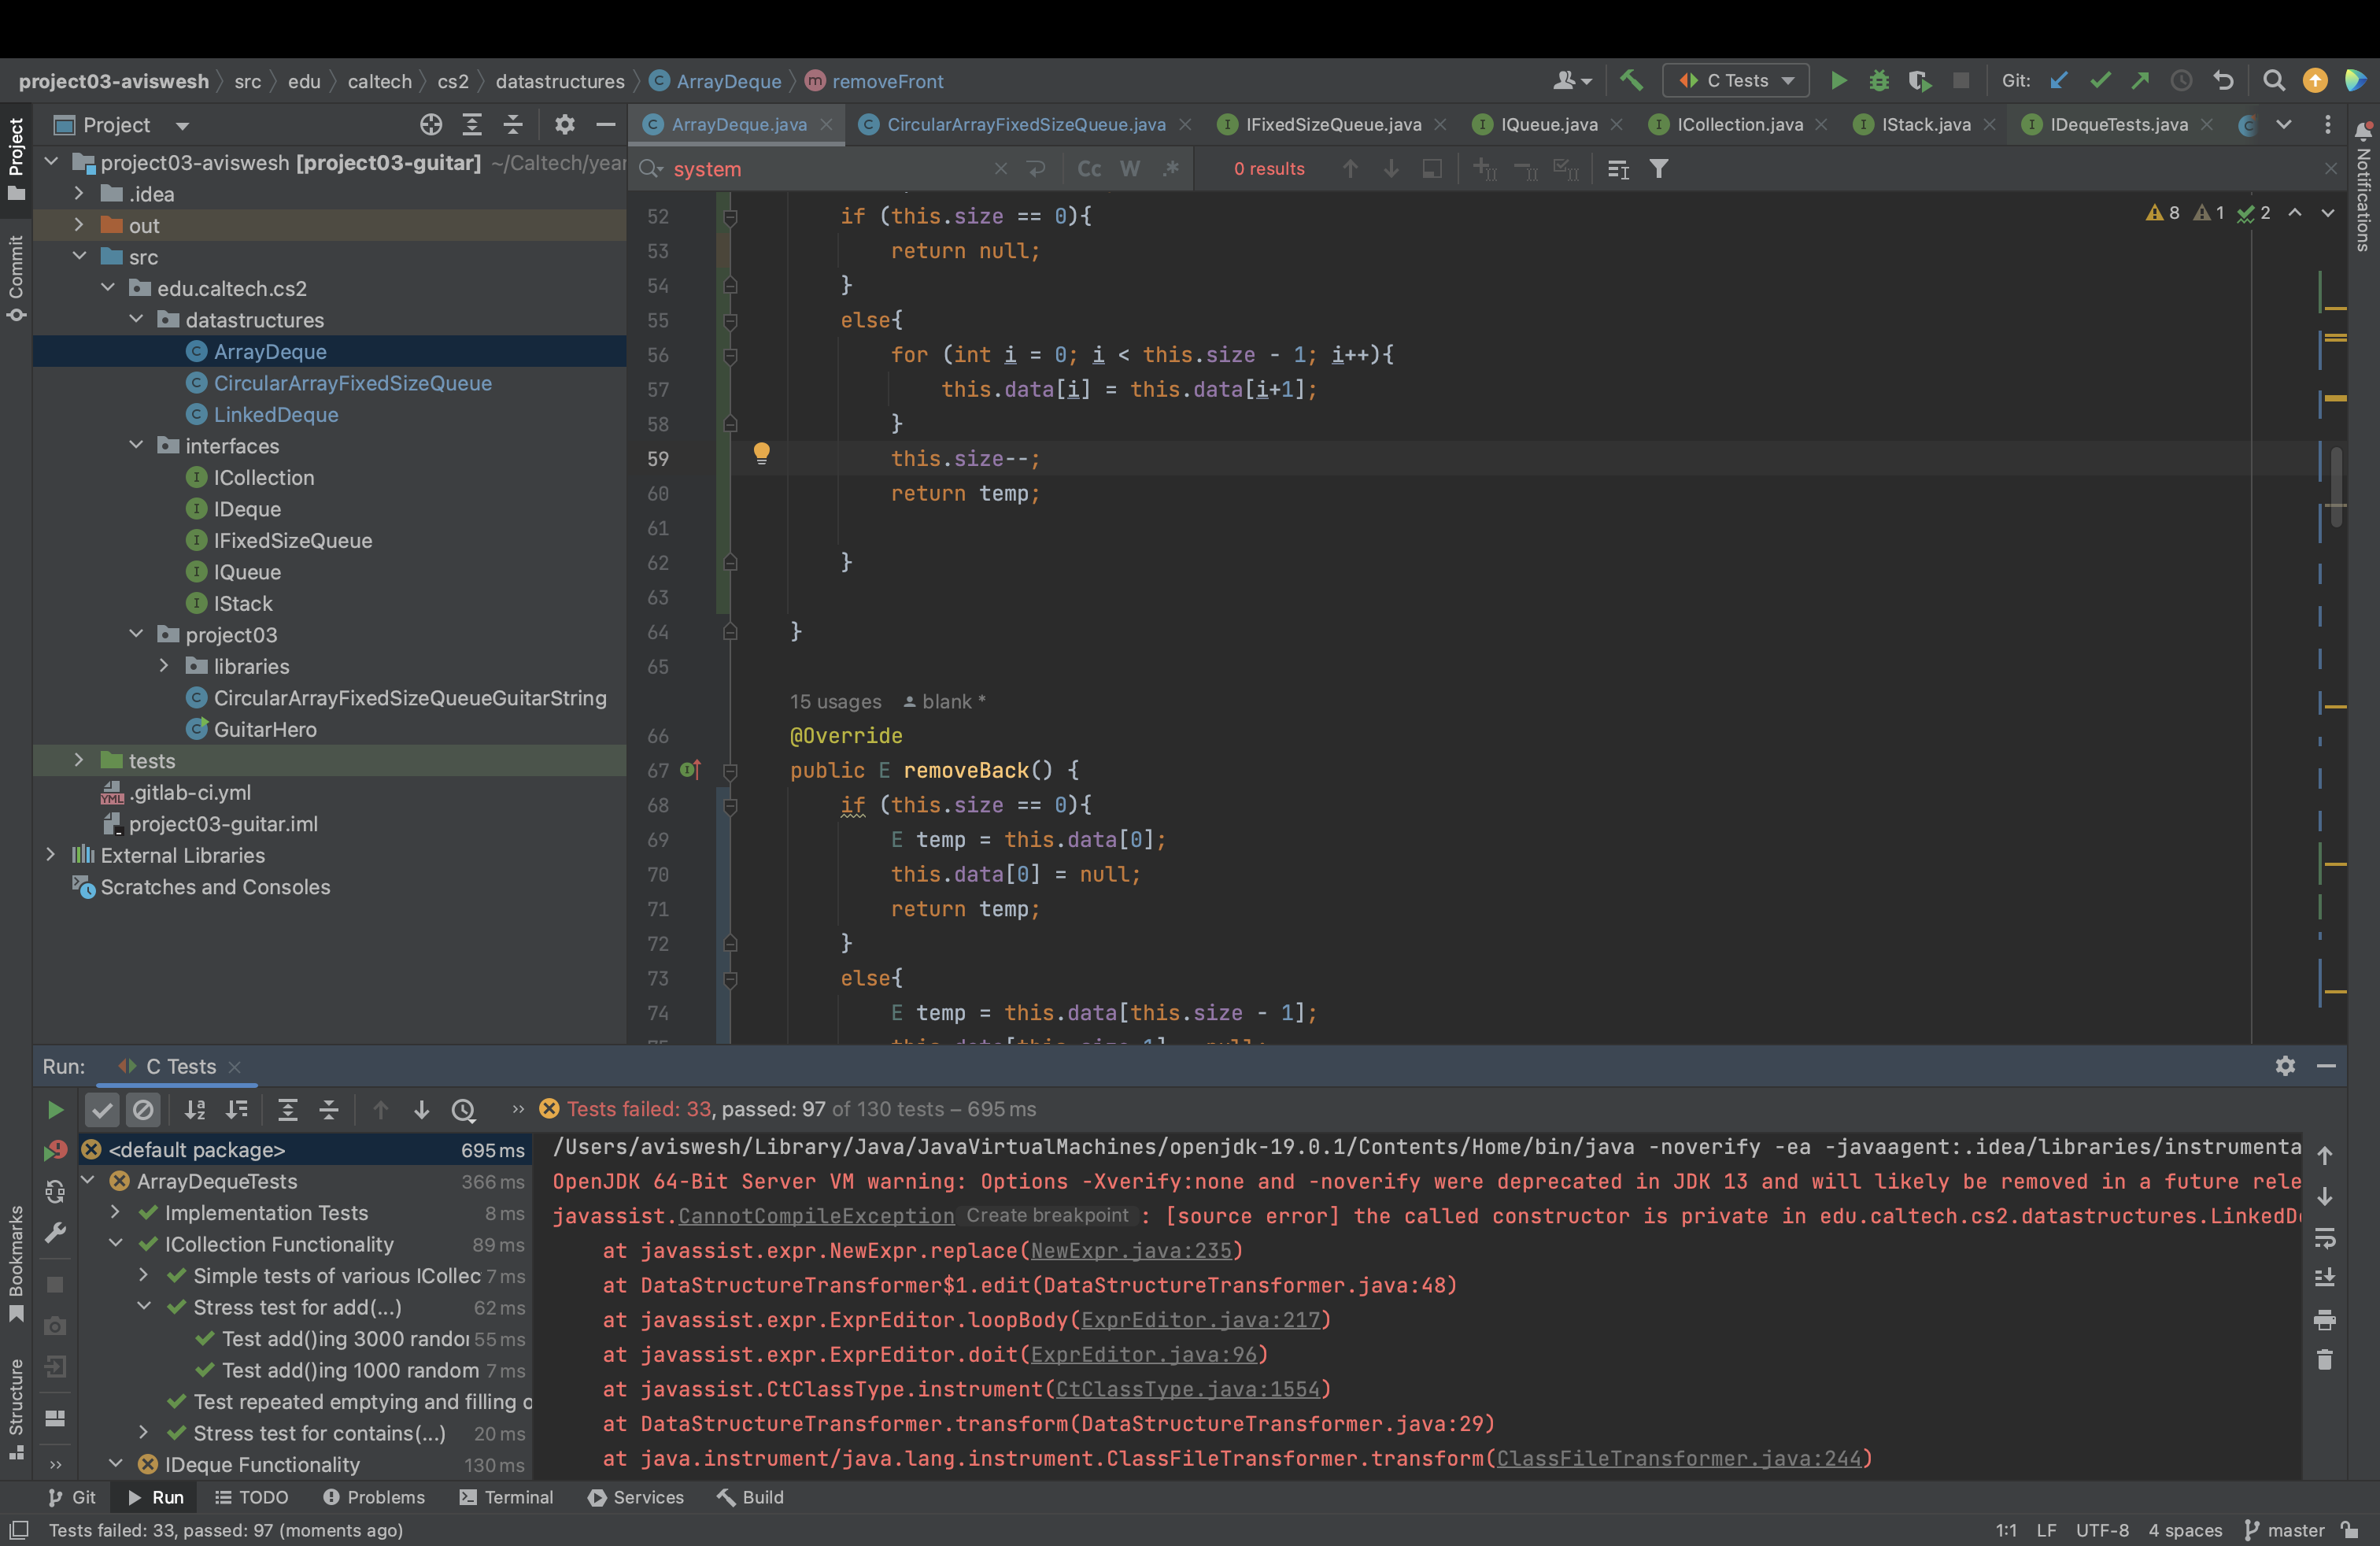Toggle Show Passed tests checkmark button
This screenshot has width=2380, height=1546.
(102, 1109)
